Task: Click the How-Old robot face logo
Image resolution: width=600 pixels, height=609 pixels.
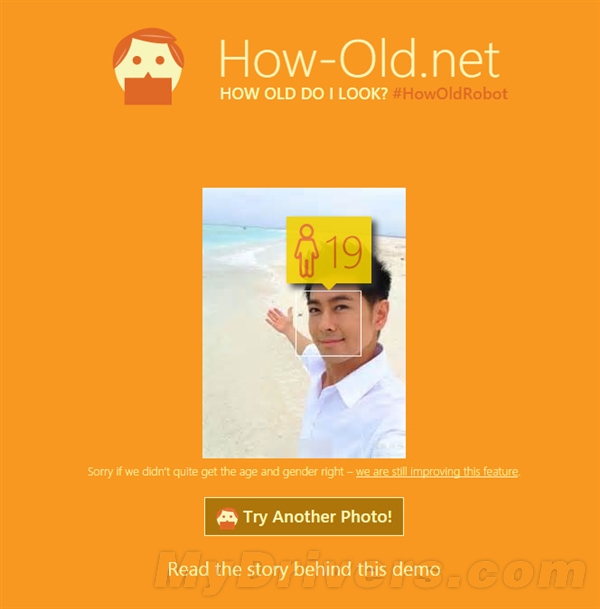Action: [148, 66]
